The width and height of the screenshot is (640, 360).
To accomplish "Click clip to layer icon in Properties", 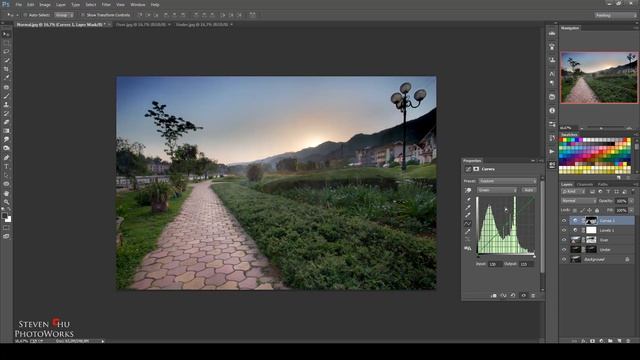I will coord(493,296).
